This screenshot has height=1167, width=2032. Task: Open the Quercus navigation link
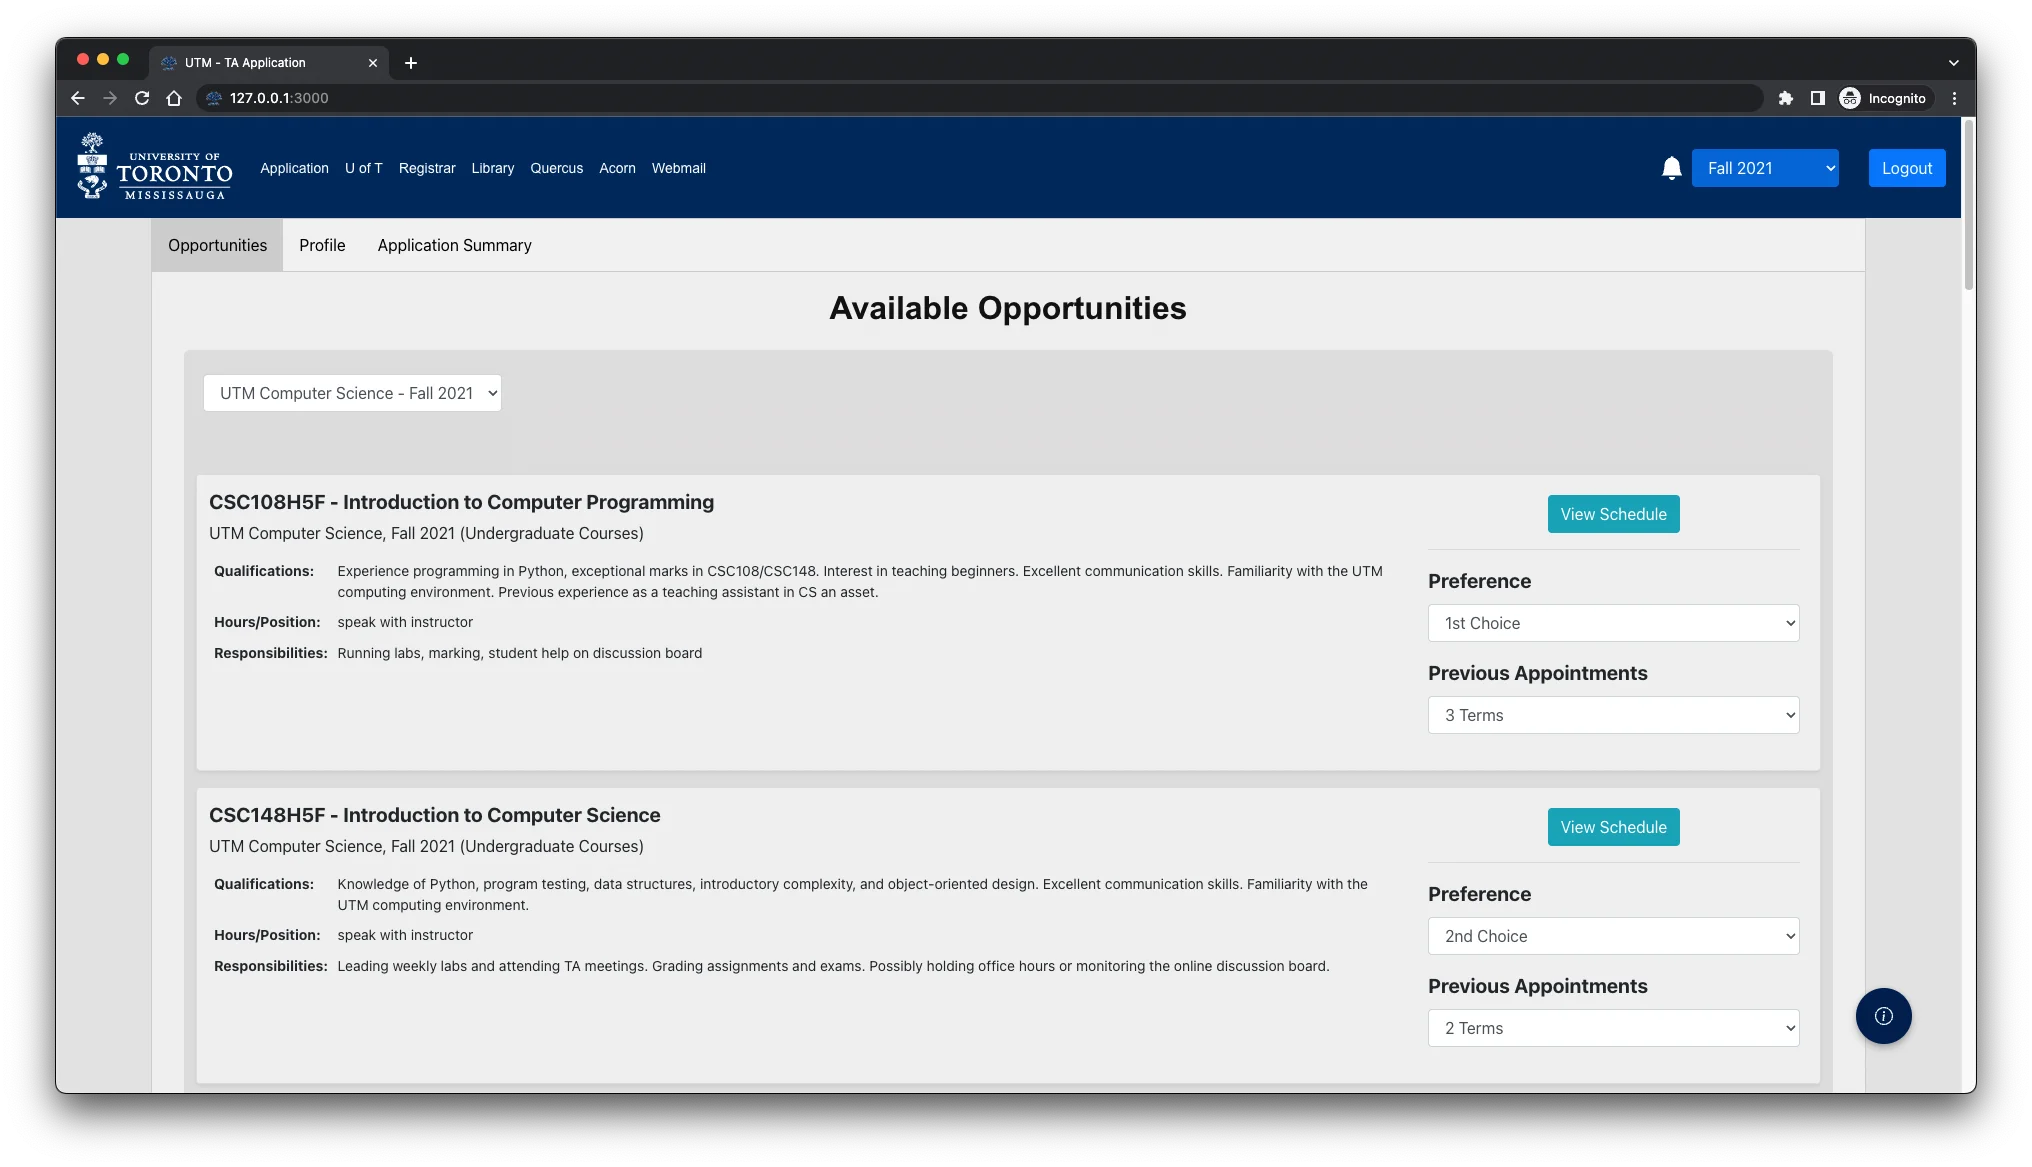(556, 168)
